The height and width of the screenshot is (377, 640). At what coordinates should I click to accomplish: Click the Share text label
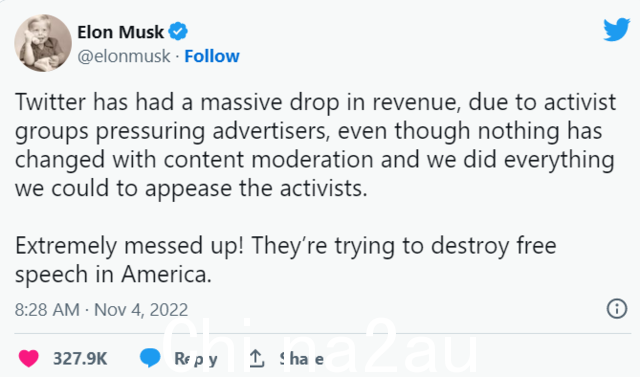(x=302, y=359)
